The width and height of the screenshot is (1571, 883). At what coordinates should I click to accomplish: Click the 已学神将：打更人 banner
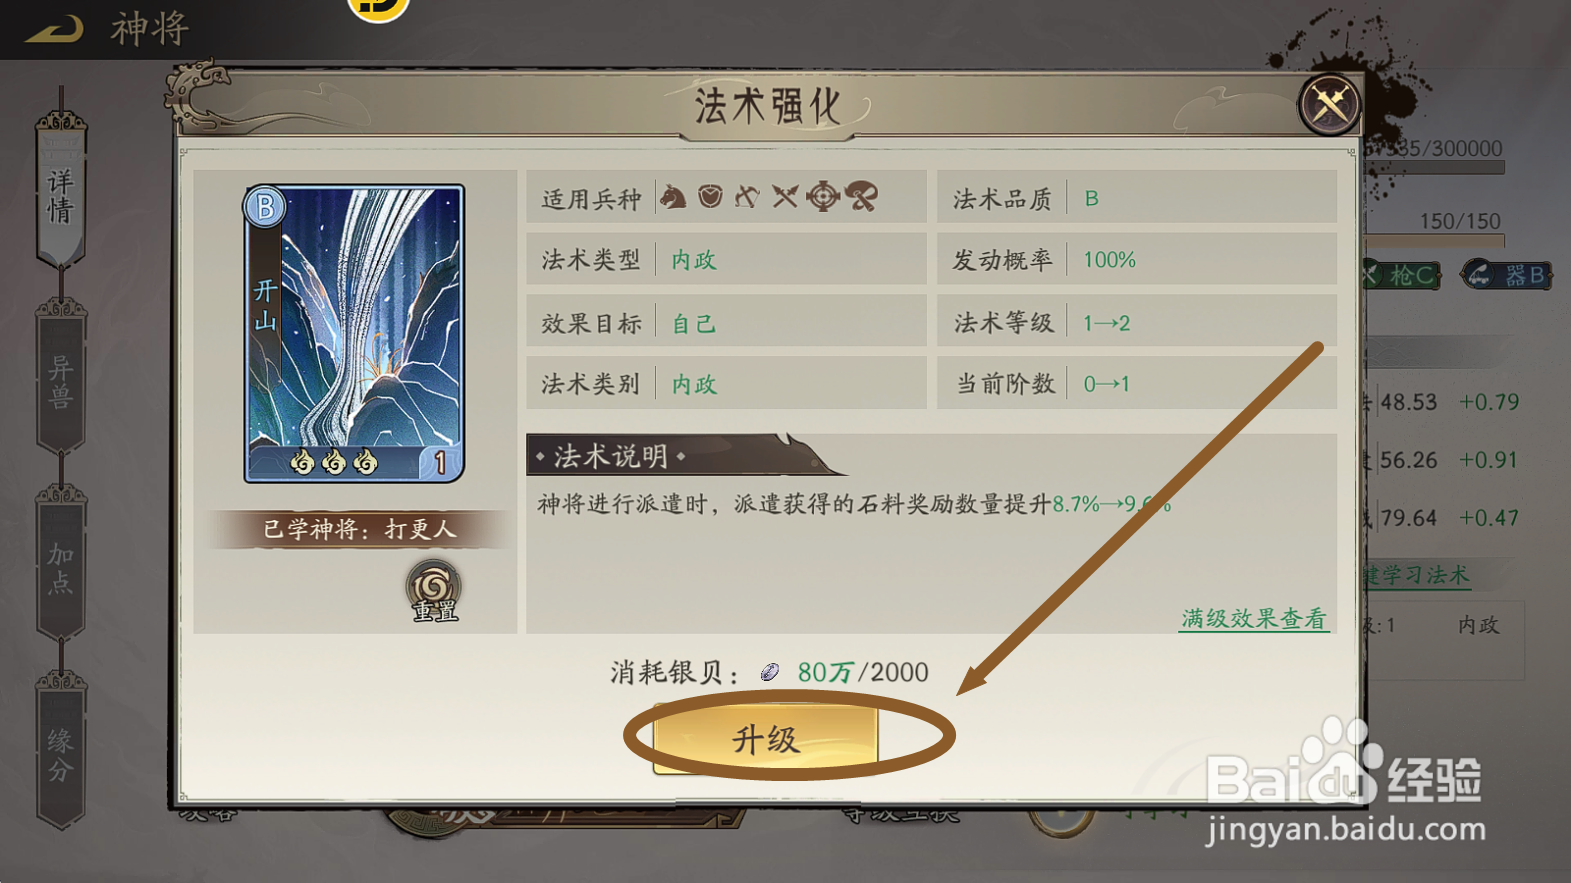359,529
